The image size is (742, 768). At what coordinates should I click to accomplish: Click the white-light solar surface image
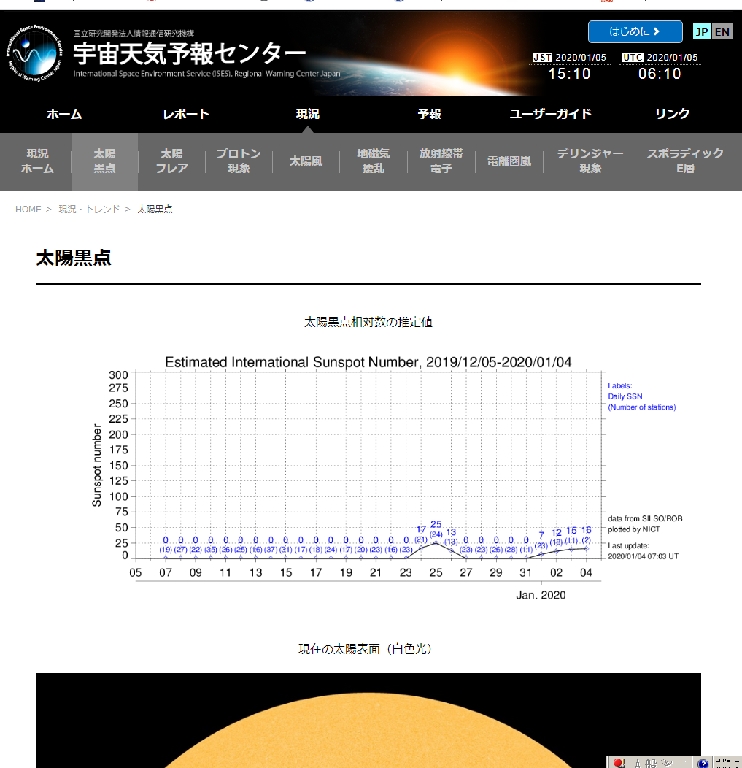(368, 720)
